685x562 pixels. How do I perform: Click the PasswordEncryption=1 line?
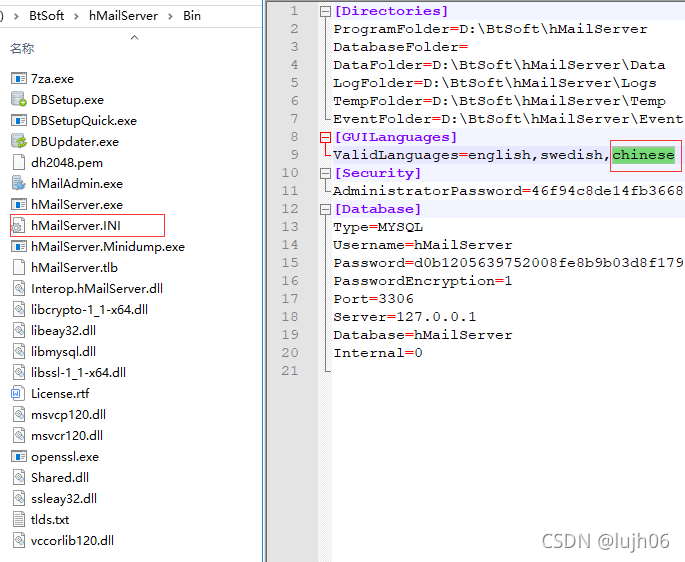coord(423,281)
